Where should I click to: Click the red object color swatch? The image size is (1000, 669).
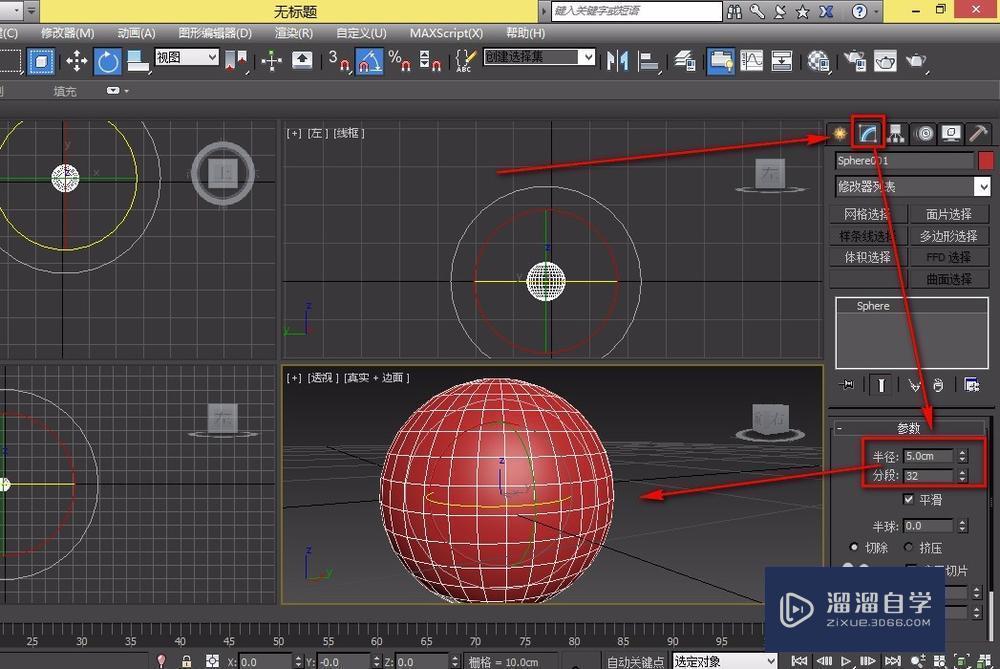point(983,160)
